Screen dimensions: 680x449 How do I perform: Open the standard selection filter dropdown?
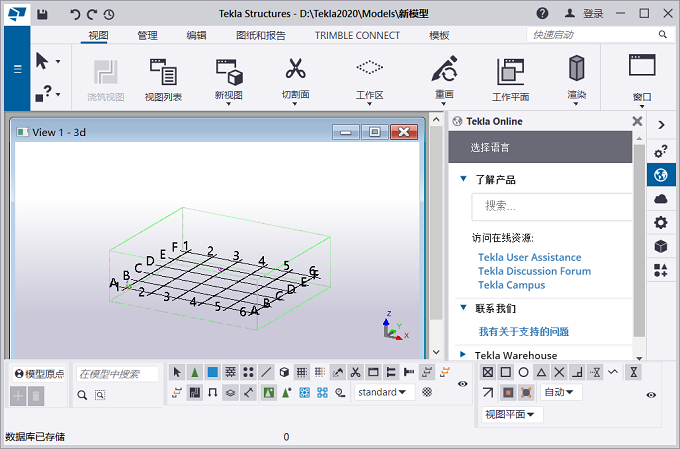384,392
